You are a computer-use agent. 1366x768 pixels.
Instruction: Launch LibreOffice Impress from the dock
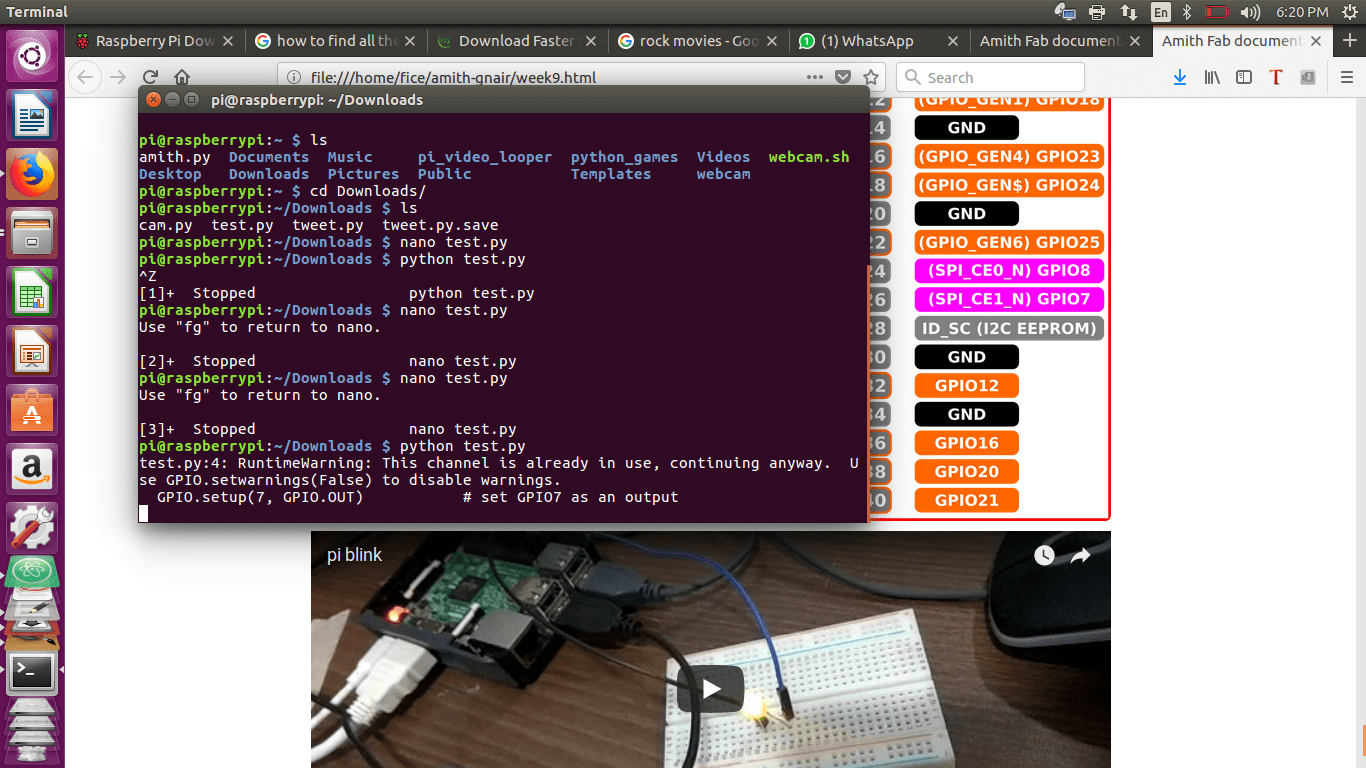coord(32,351)
